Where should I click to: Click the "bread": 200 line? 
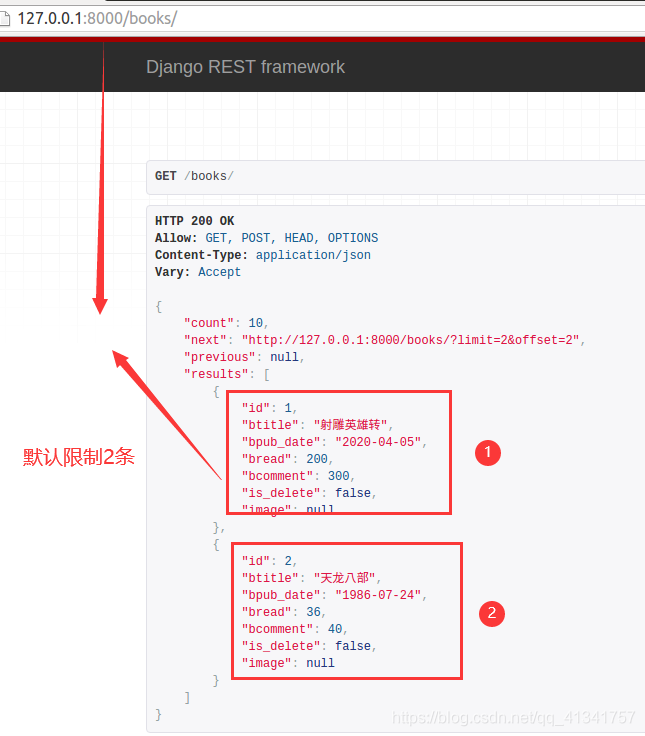287,459
